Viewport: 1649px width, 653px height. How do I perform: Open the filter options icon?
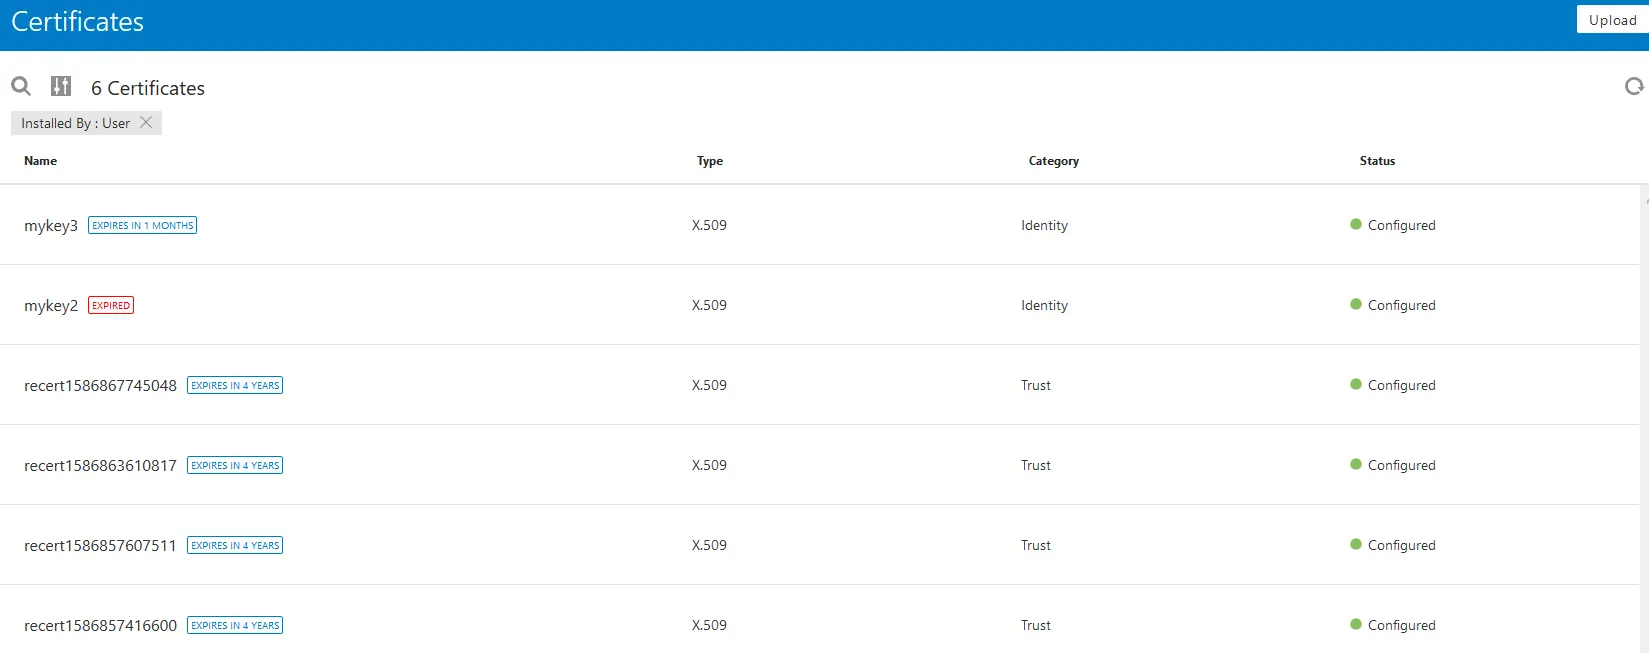pos(61,86)
